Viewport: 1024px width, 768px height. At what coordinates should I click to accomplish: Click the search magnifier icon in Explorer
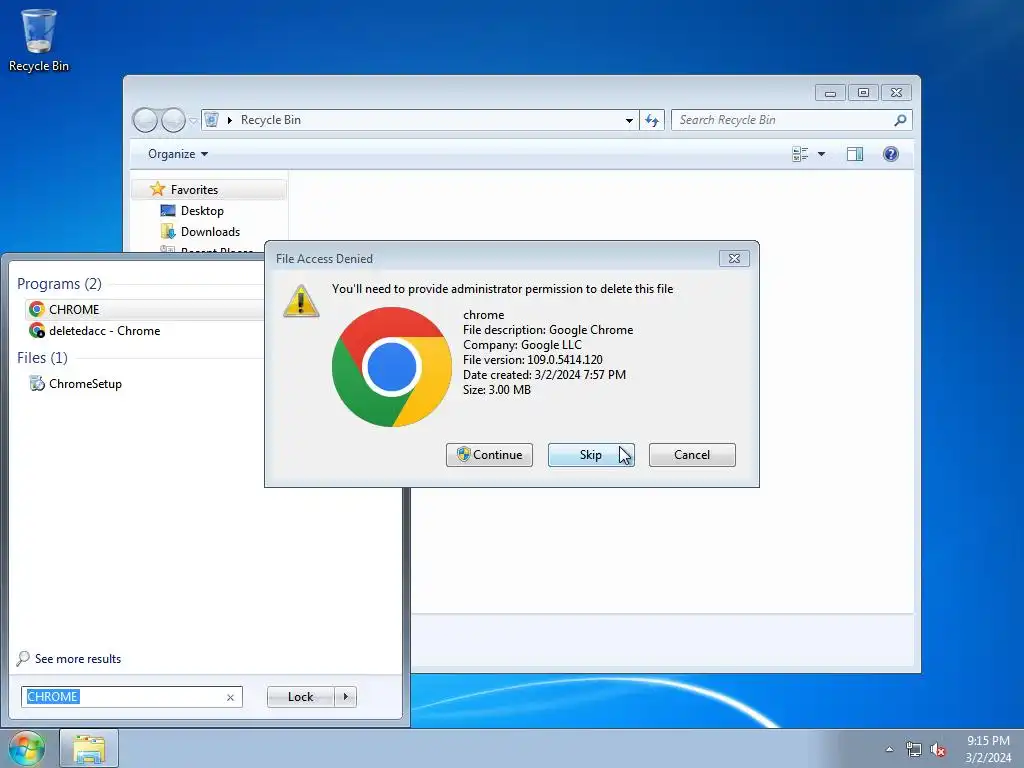pyautogui.click(x=901, y=120)
